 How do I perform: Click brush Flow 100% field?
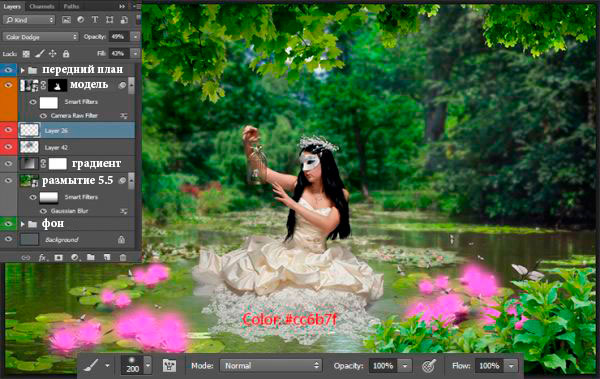[x=490, y=366]
